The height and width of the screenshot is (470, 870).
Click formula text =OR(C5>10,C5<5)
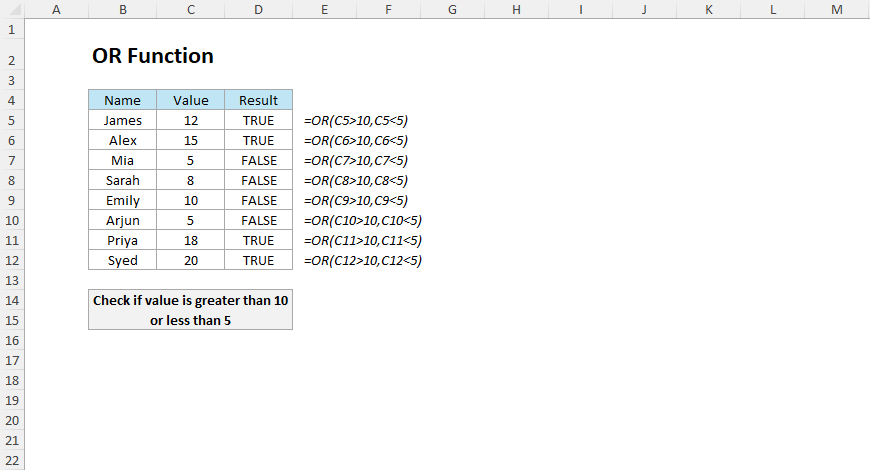coord(356,120)
